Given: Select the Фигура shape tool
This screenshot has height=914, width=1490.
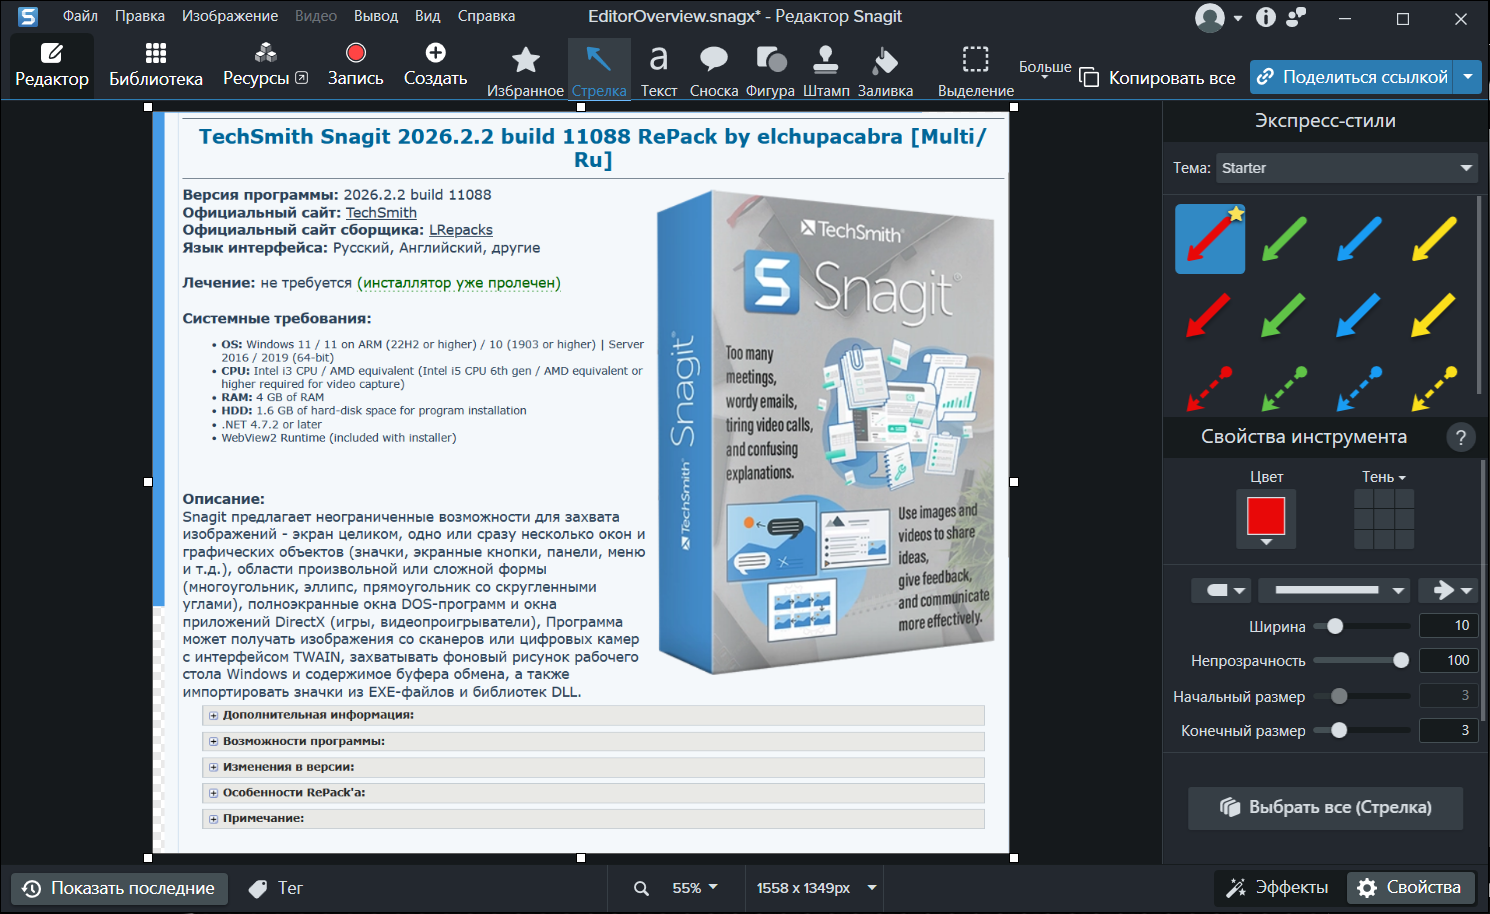Looking at the screenshot, I should [770, 70].
